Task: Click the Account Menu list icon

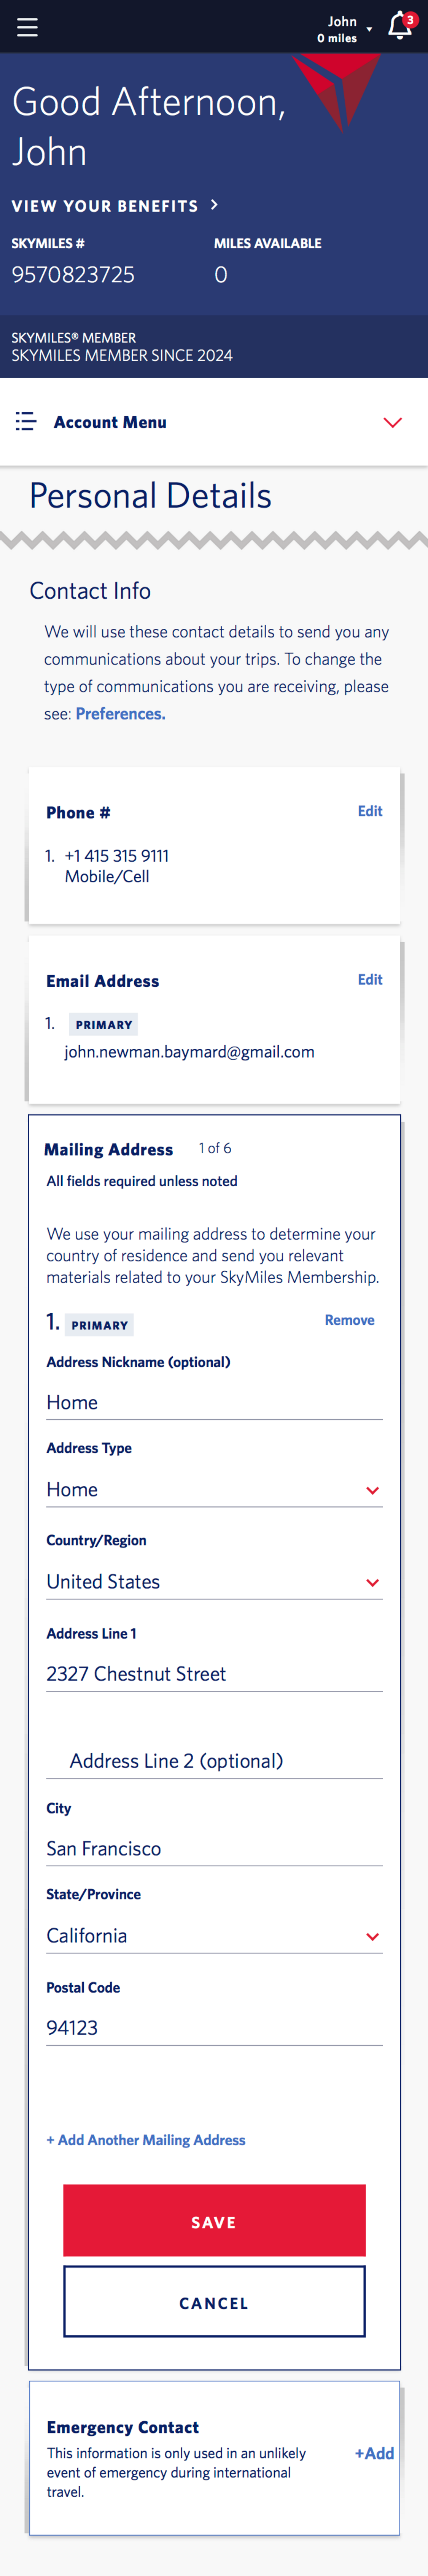Action: pyautogui.click(x=25, y=422)
